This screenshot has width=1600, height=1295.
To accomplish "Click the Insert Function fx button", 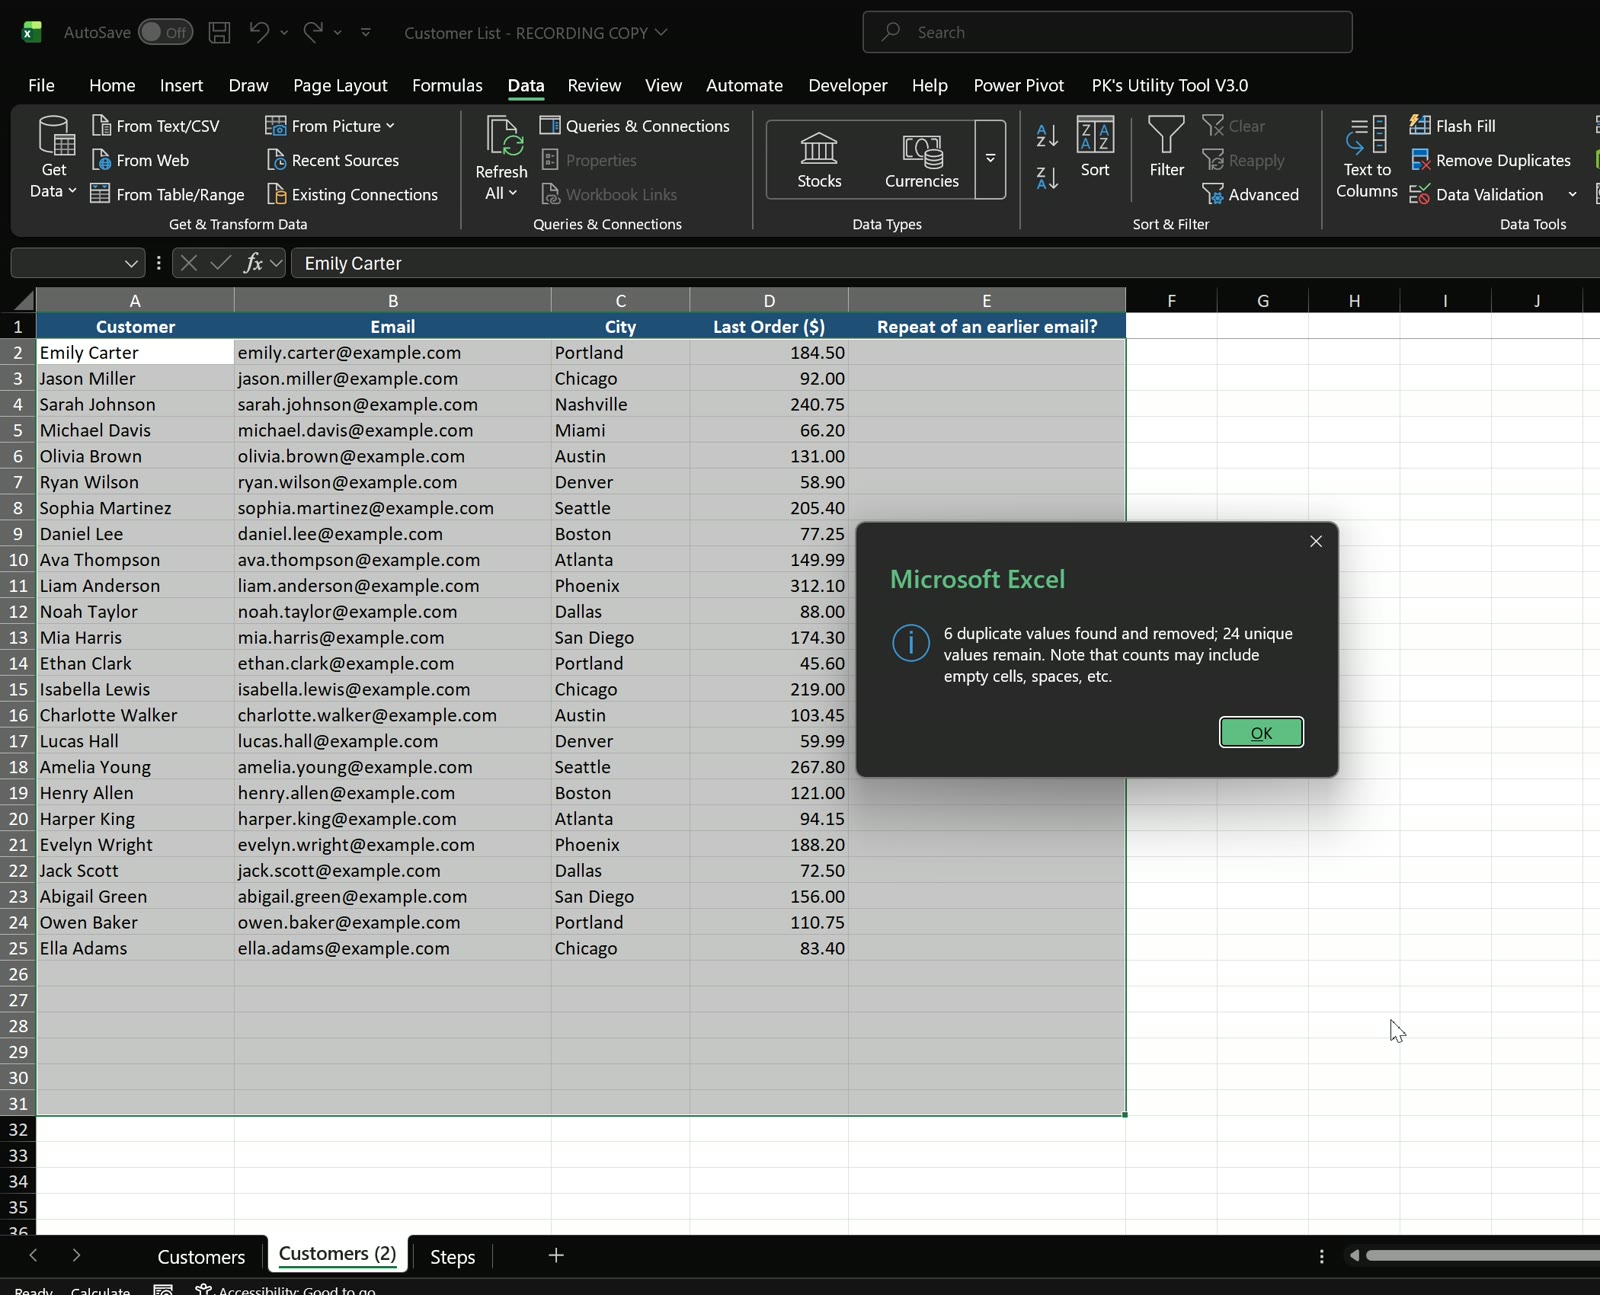I will click(x=253, y=263).
